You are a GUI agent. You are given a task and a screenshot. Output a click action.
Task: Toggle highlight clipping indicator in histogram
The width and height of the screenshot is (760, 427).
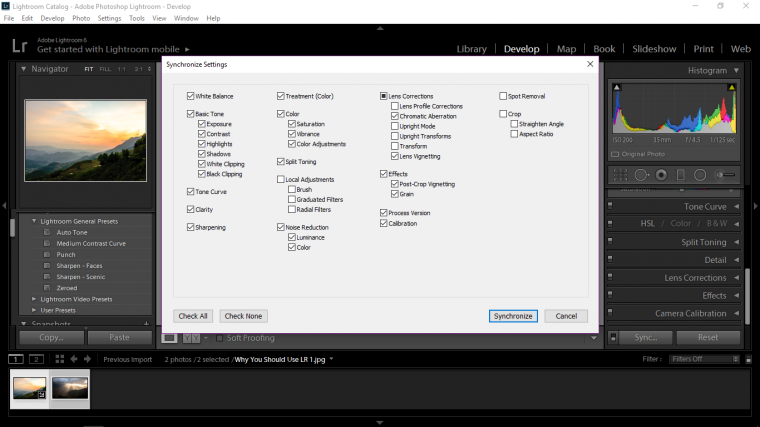[731, 87]
